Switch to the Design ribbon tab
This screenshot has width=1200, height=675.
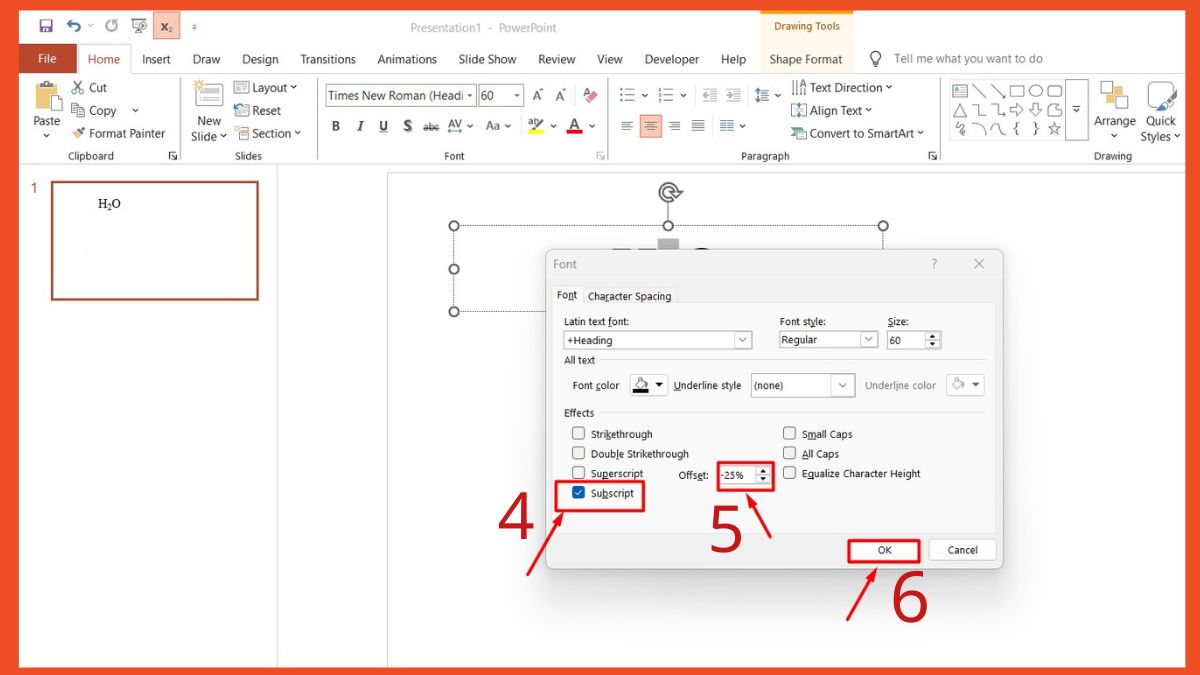[260, 59]
